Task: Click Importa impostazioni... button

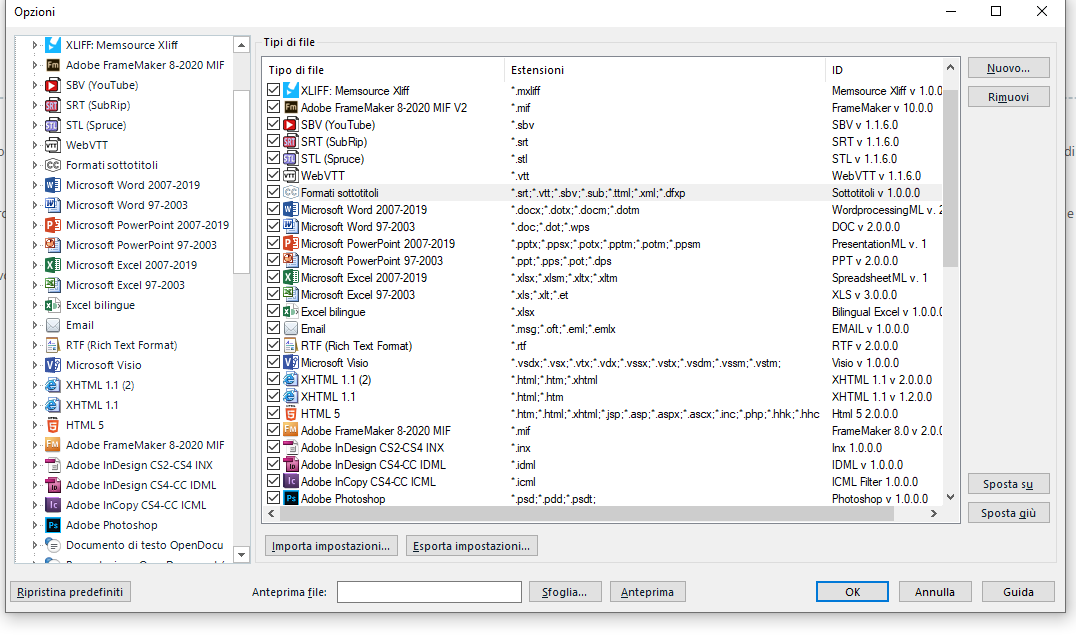Action: coord(331,546)
